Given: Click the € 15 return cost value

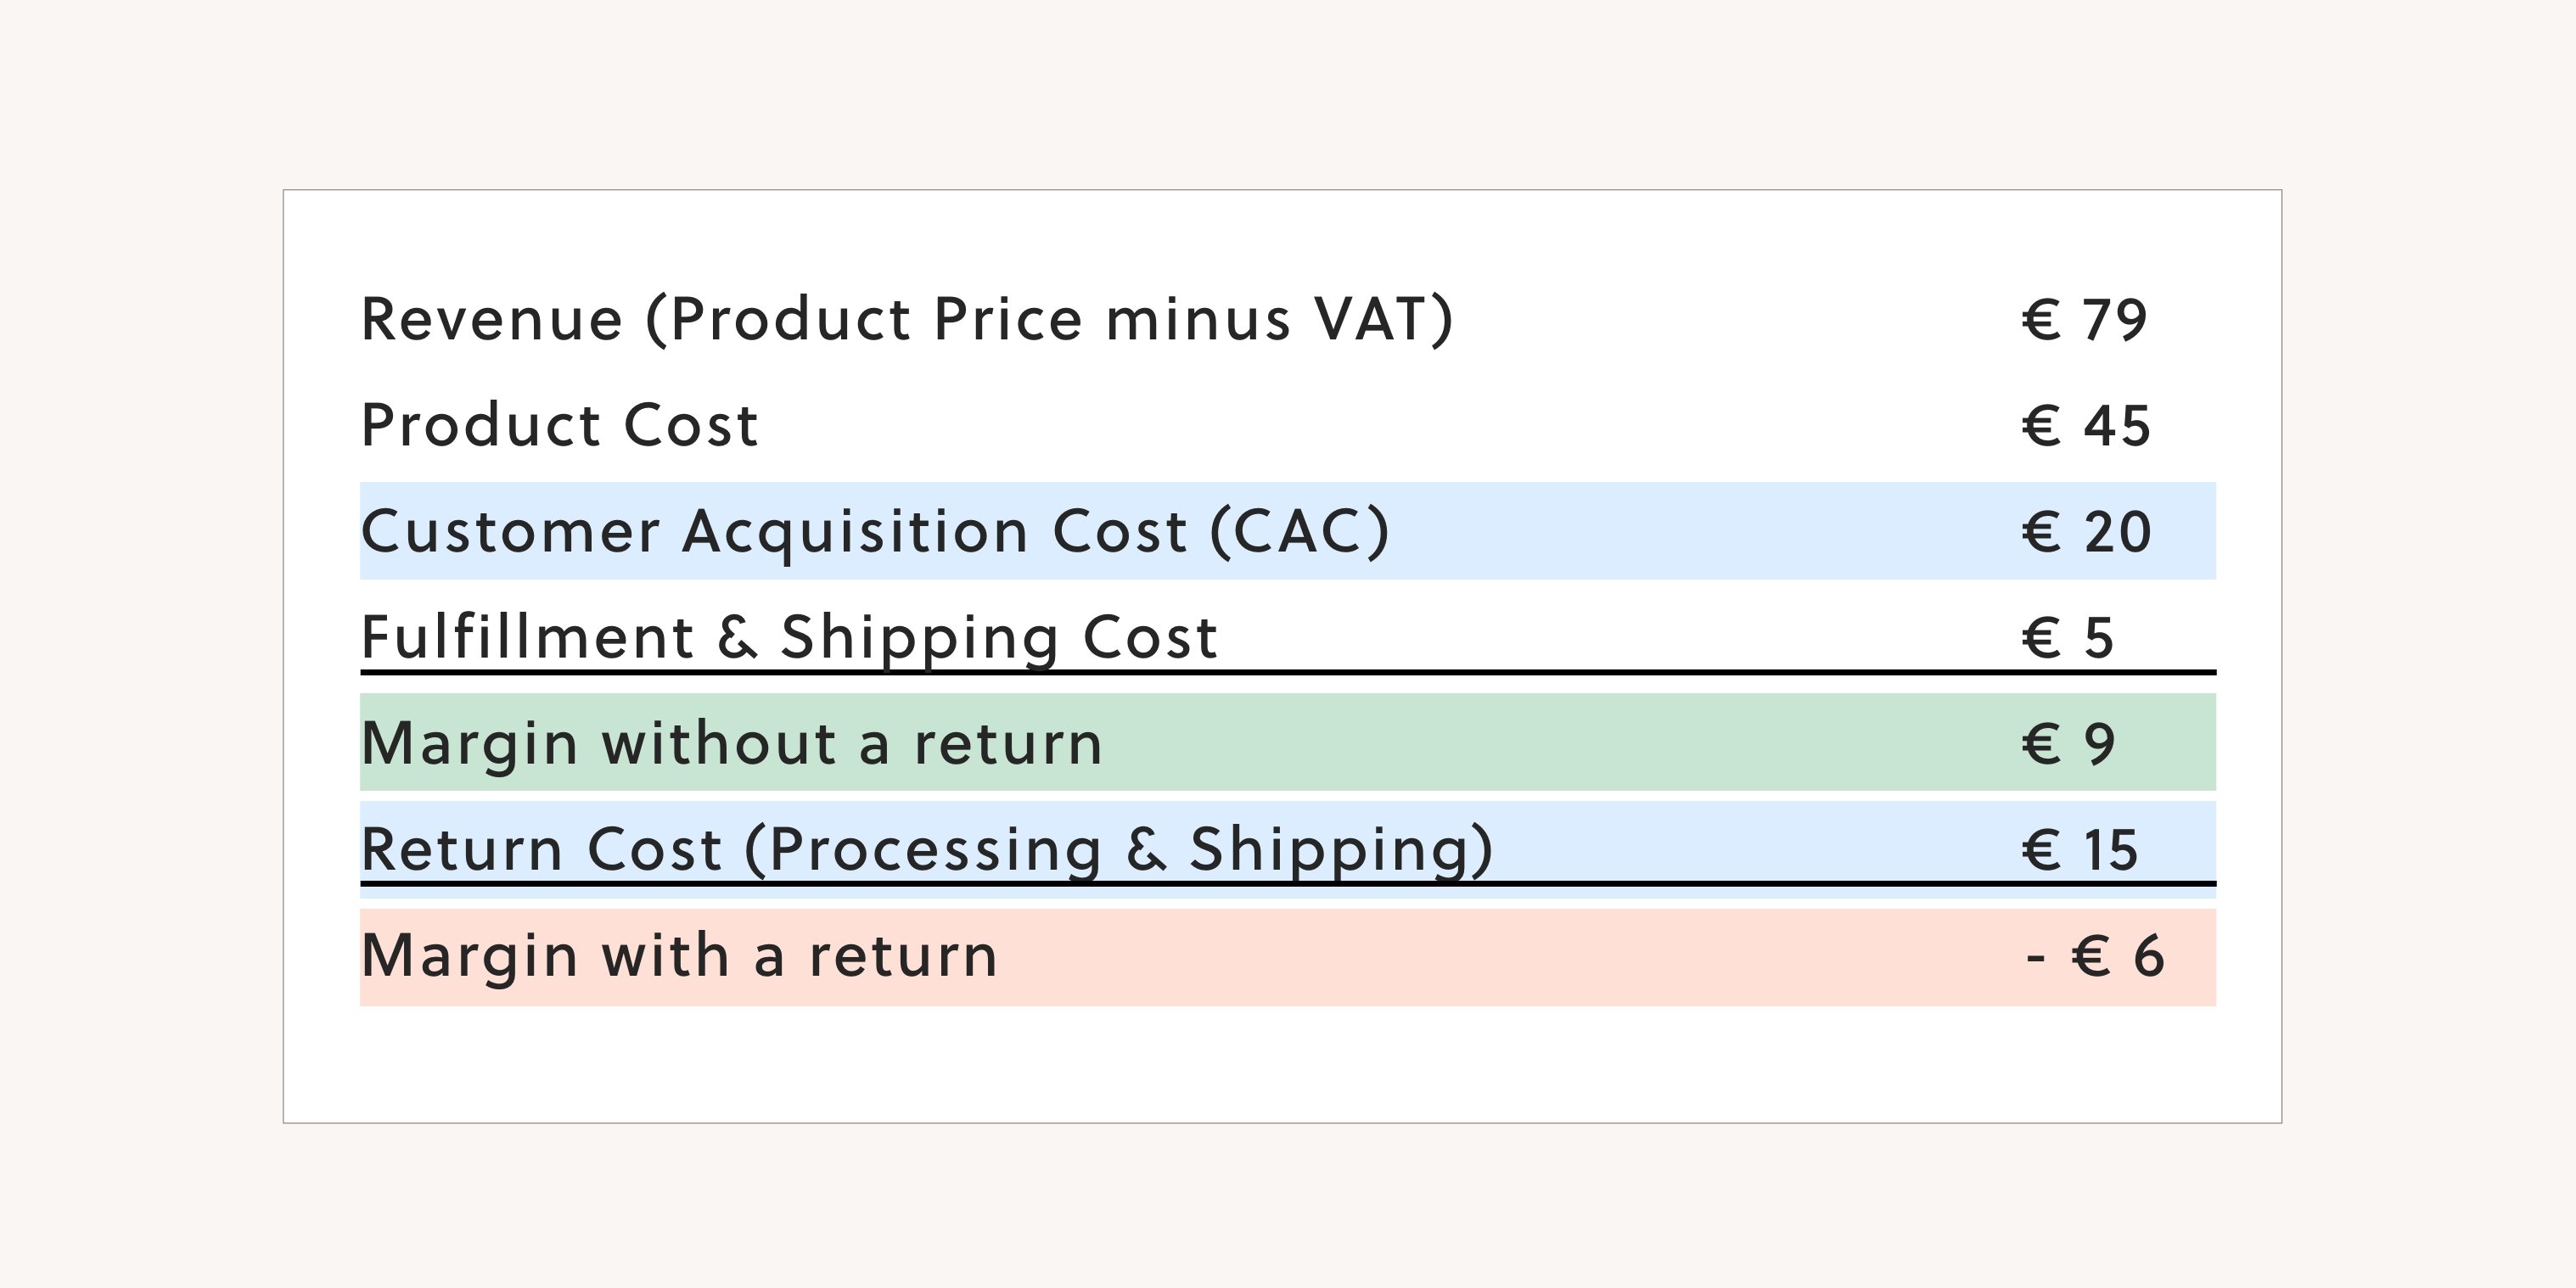Looking at the screenshot, I should pyautogui.click(x=2079, y=849).
